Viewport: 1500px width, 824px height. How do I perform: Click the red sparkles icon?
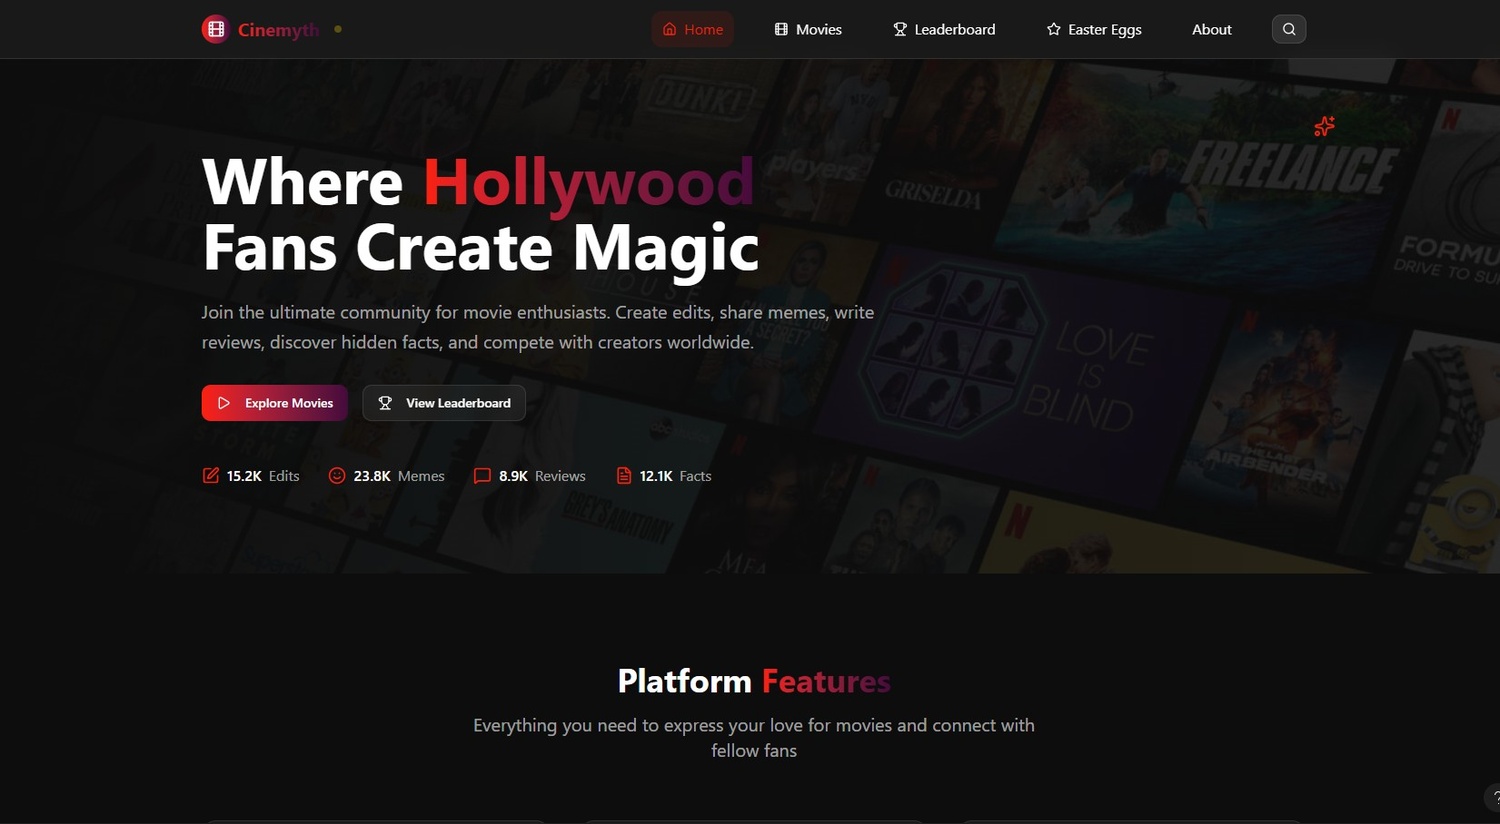tap(1324, 126)
